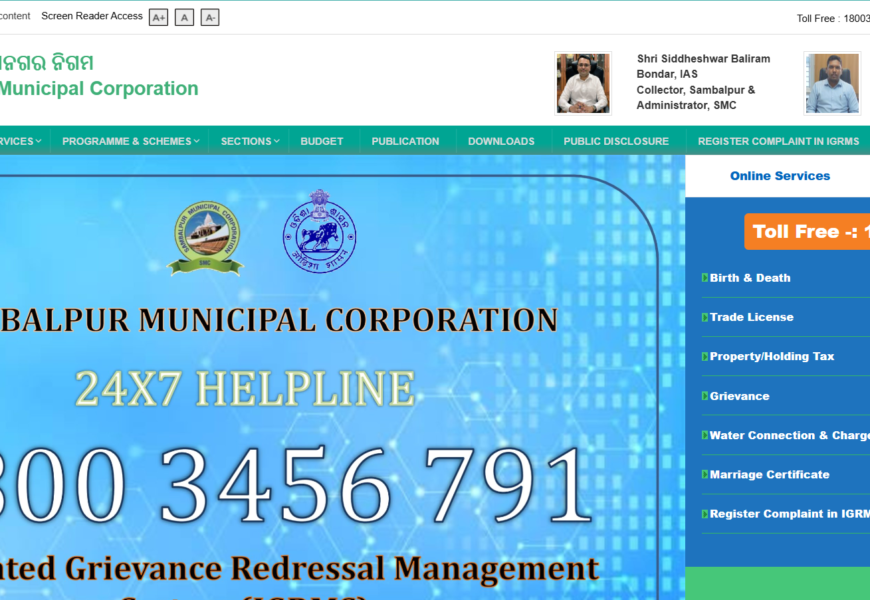Screen dimensions: 870x600
Task: Open Property/Holding Tax service link
Action: [772, 356]
